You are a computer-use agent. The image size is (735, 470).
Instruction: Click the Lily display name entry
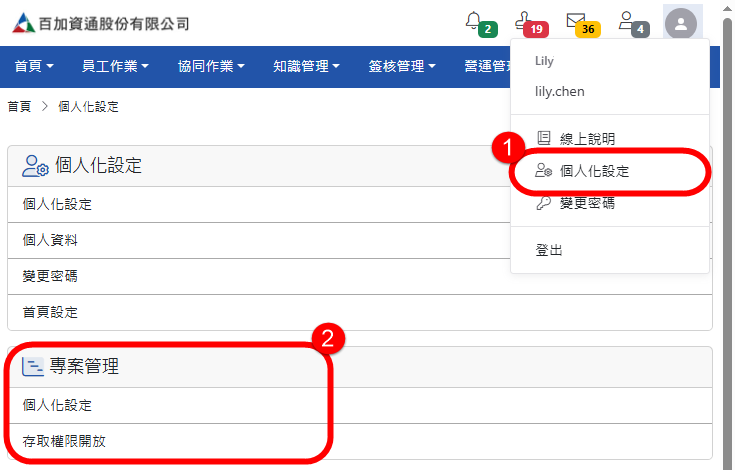click(544, 61)
